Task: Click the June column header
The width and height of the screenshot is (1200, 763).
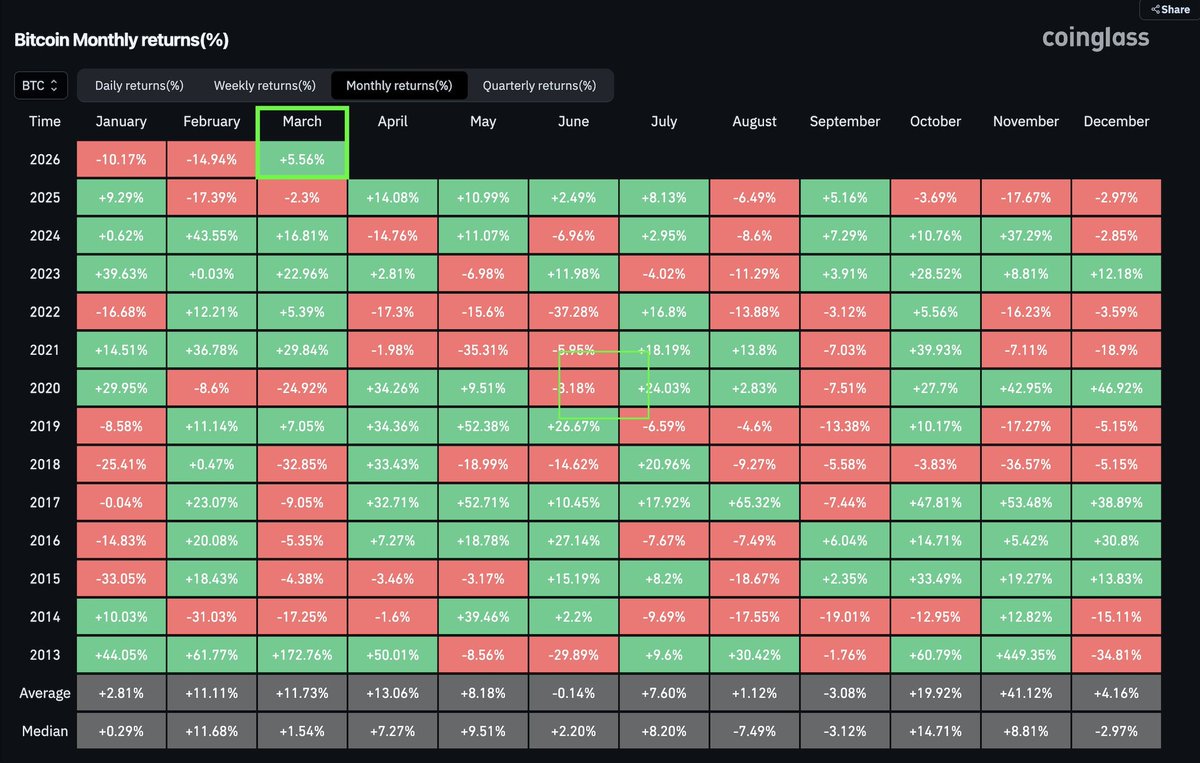Action: pyautogui.click(x=573, y=121)
